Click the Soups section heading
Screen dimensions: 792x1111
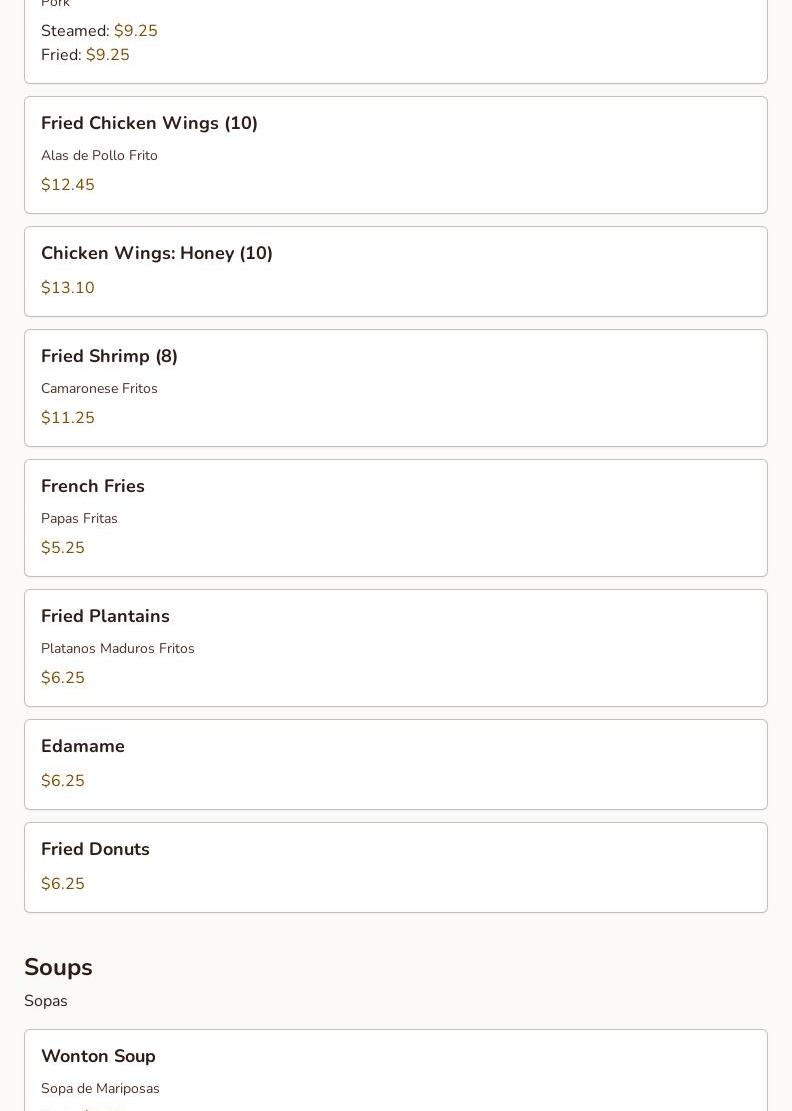point(58,967)
